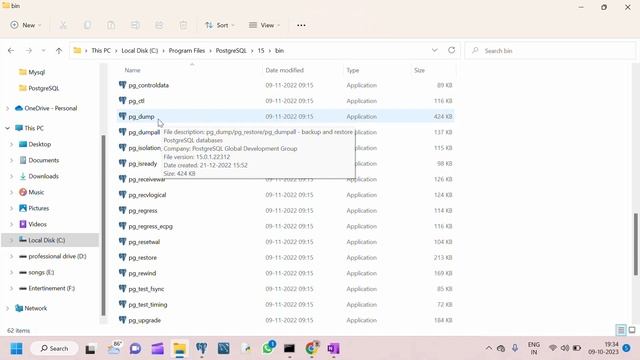
Task: Open the Sort dropdown
Action: pyautogui.click(x=220, y=25)
